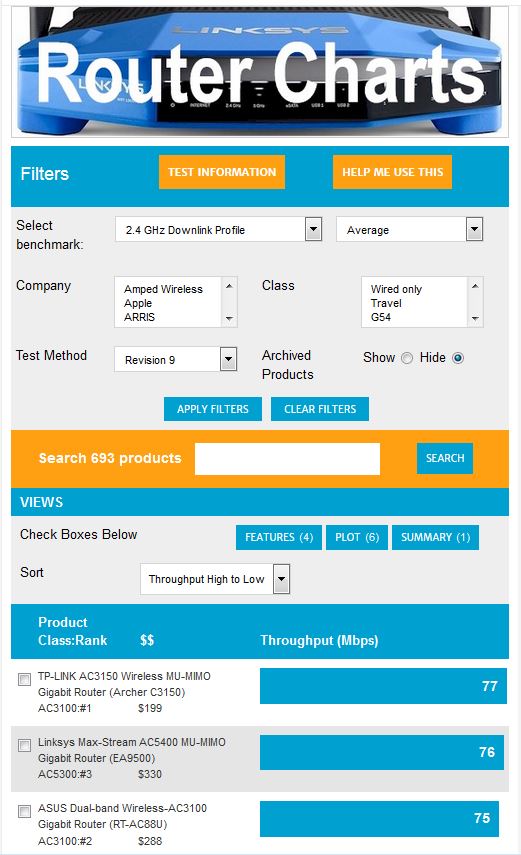Viewport: 521px width, 855px height.
Task: Click the $199 price of TP-LINK router
Action: [x=150, y=708]
